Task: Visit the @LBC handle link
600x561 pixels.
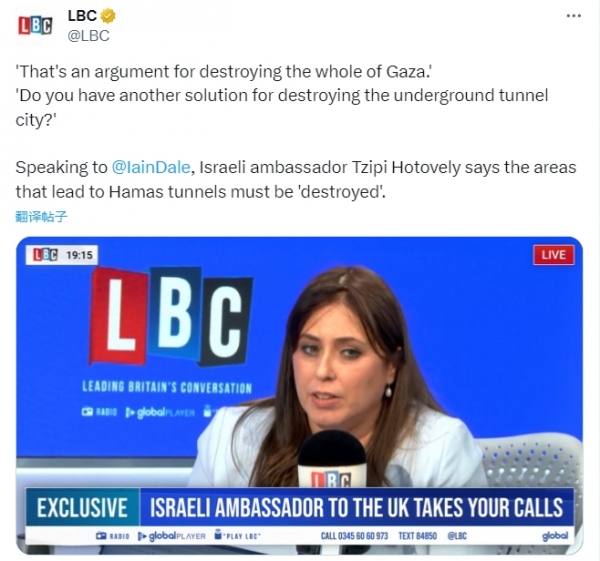Action: pyautogui.click(x=88, y=36)
